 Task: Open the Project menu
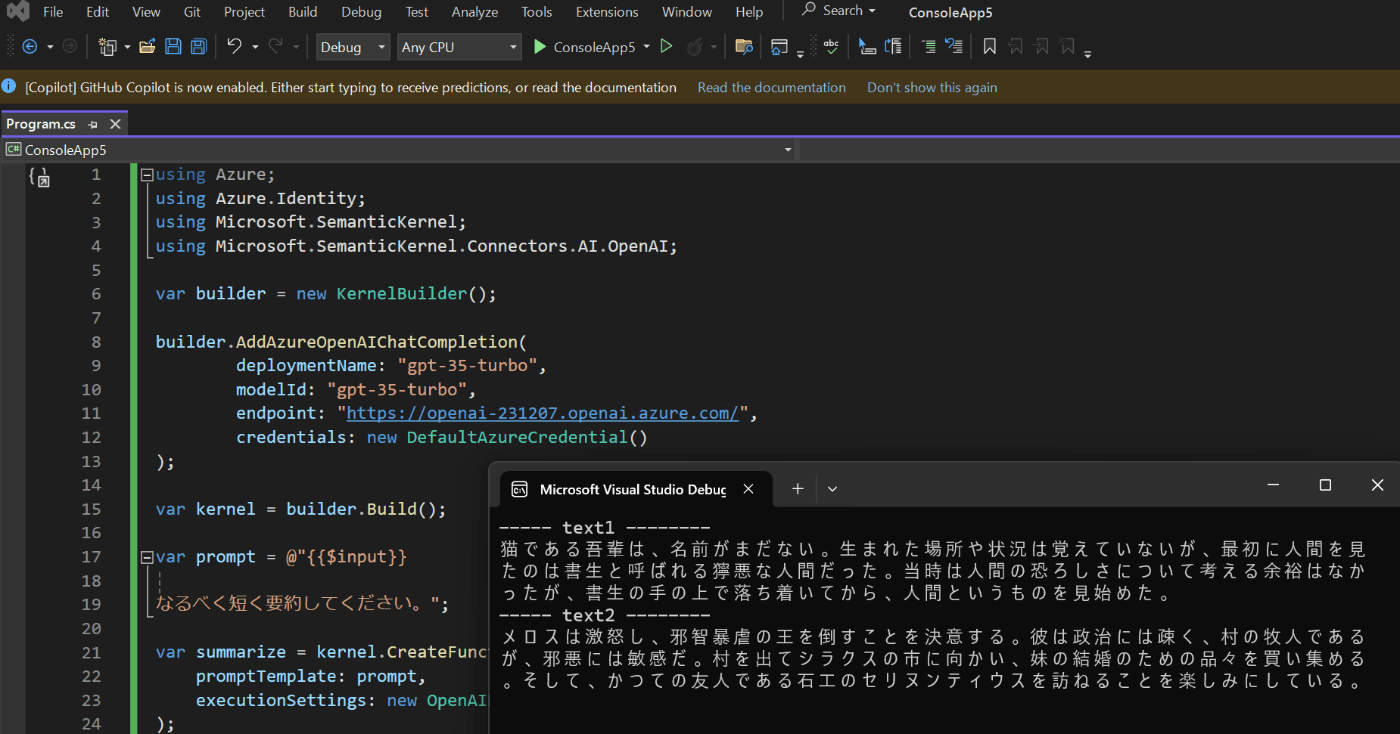point(244,12)
